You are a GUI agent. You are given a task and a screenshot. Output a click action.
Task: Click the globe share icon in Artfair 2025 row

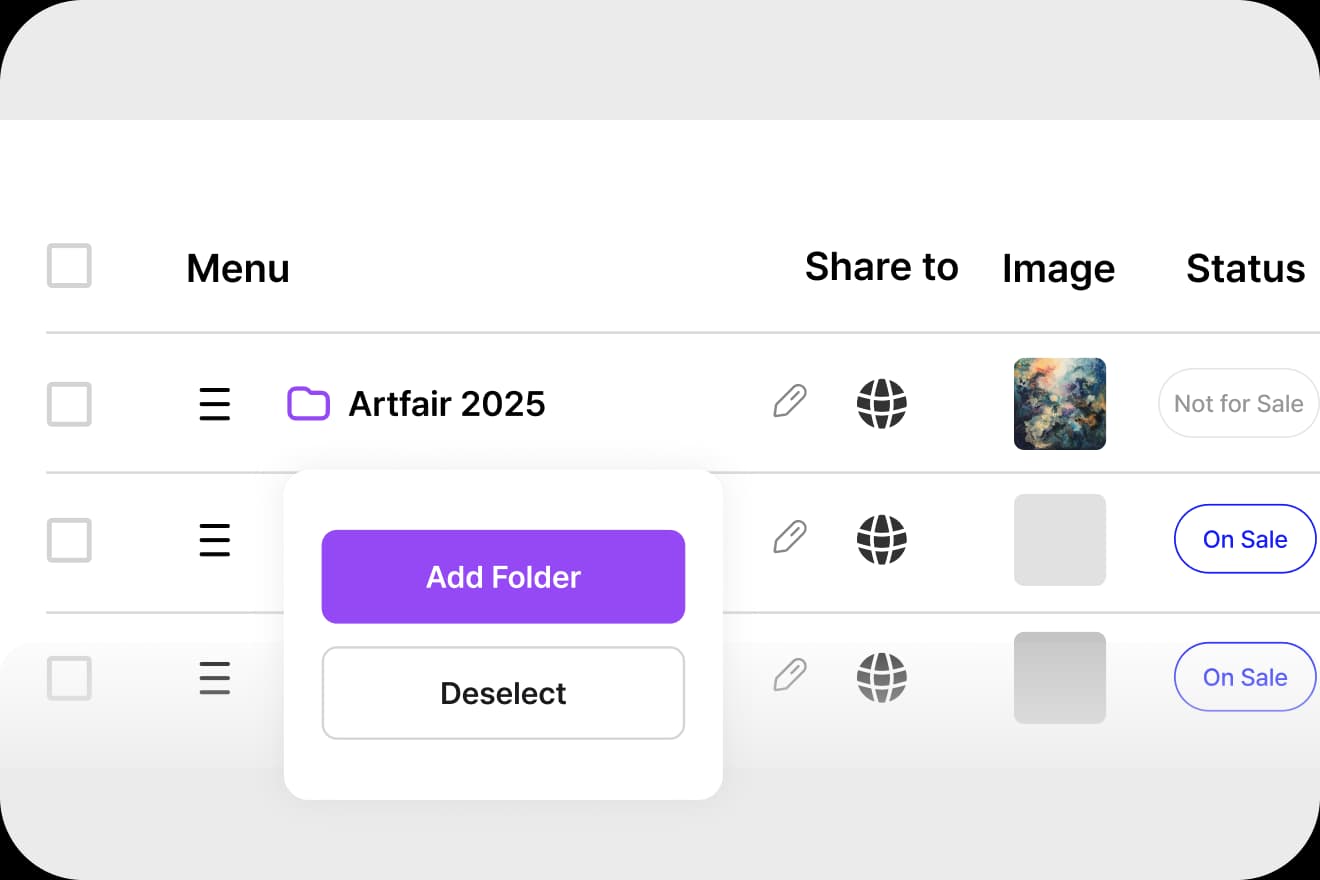tap(882, 404)
